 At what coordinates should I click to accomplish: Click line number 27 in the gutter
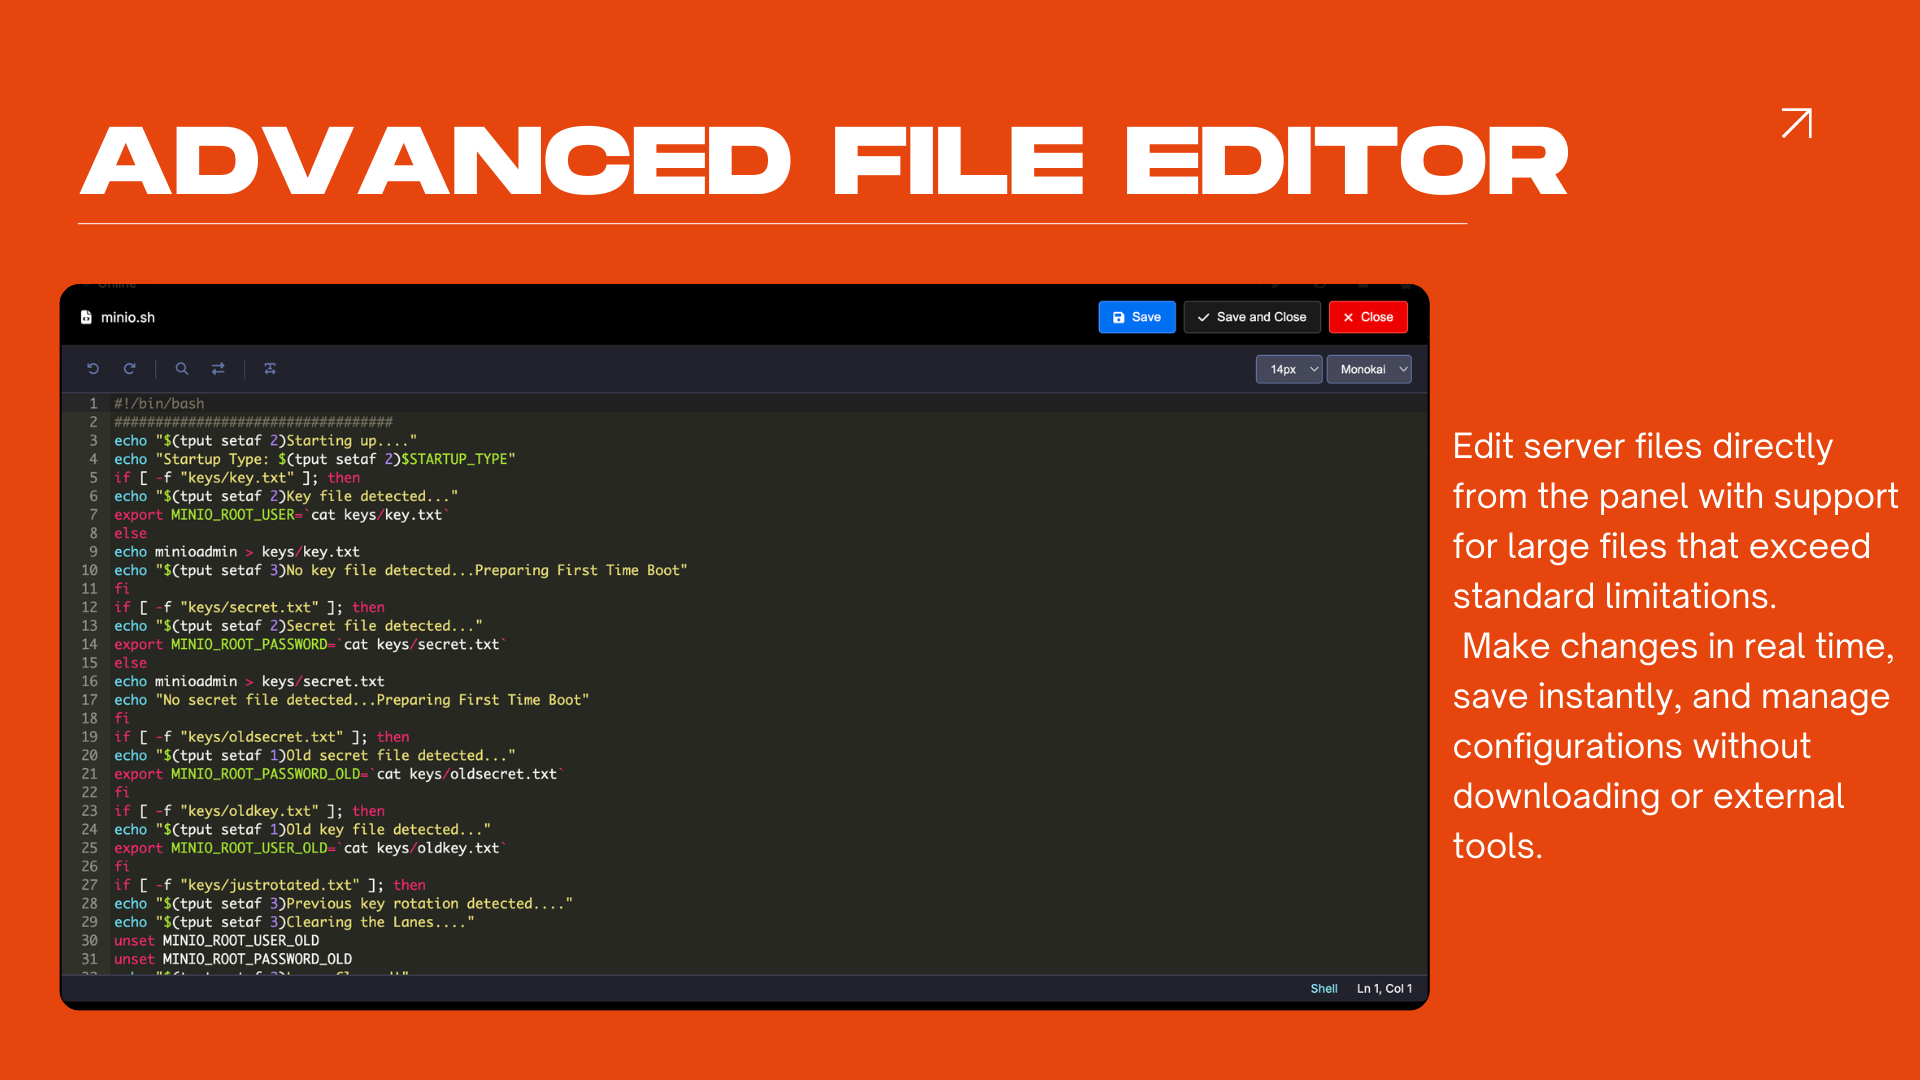89,884
